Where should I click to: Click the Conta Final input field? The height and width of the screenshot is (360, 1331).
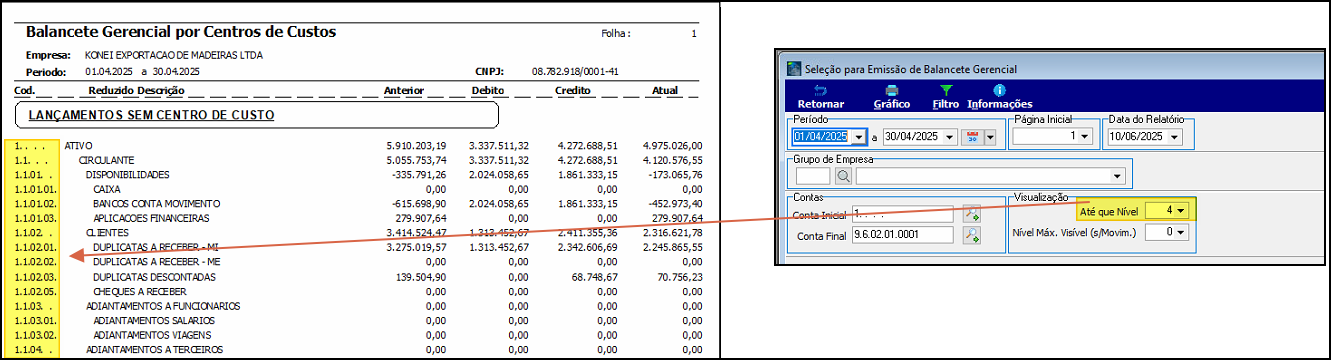tap(903, 236)
